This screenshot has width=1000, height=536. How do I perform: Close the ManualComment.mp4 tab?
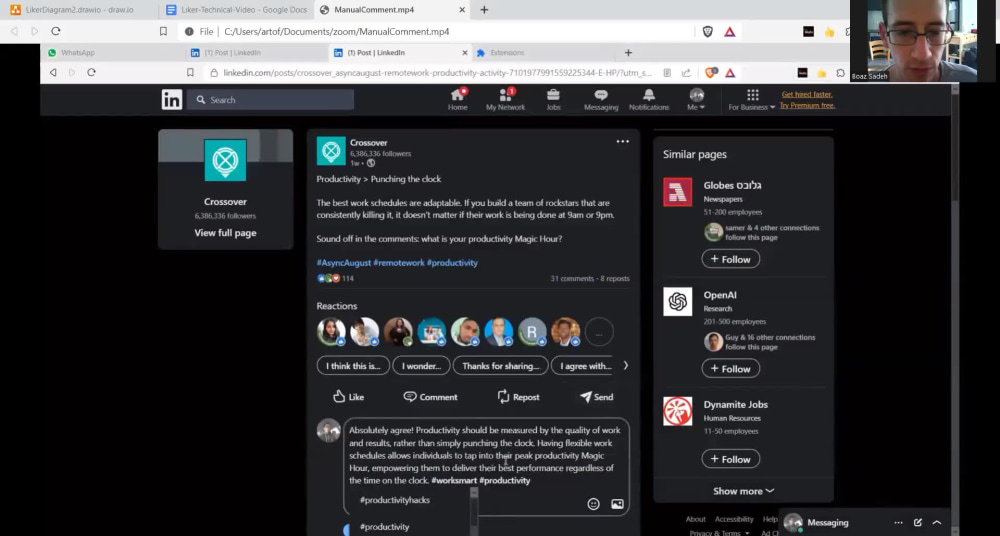462,10
